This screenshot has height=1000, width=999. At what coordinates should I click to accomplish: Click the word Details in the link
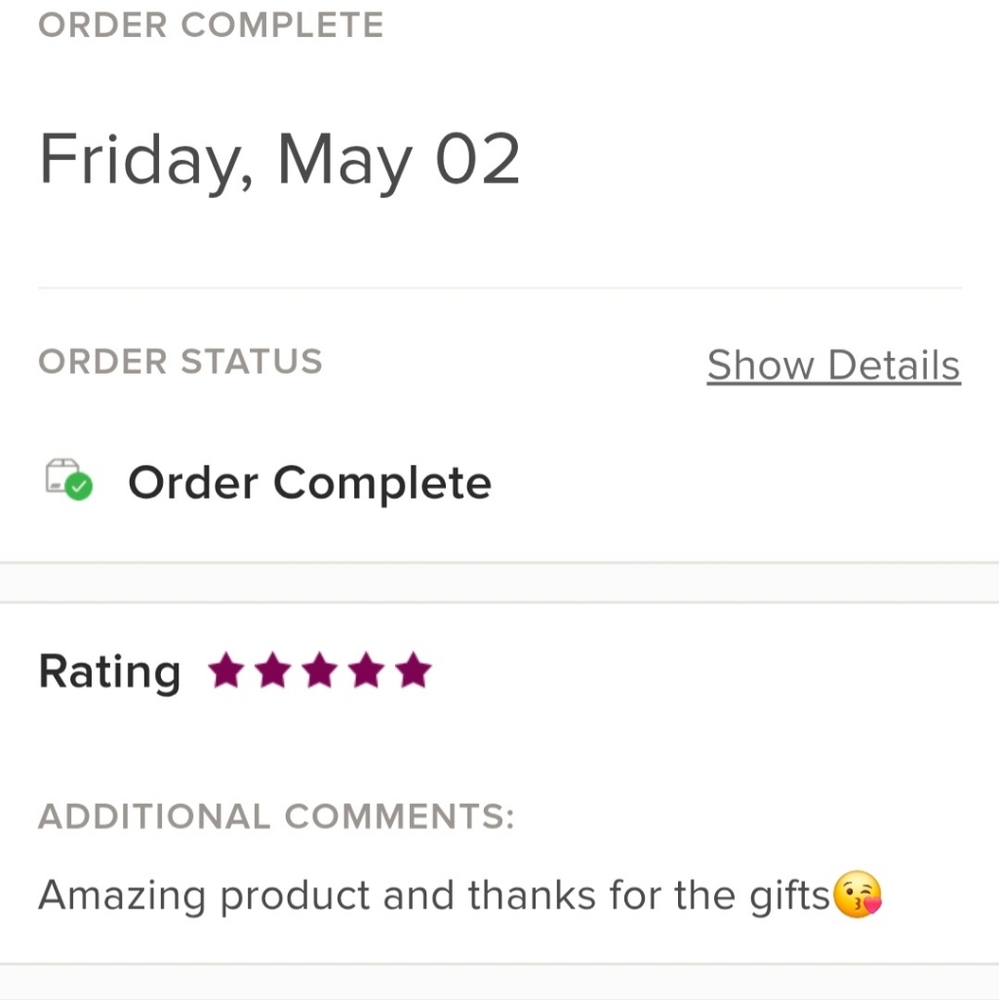tap(894, 365)
